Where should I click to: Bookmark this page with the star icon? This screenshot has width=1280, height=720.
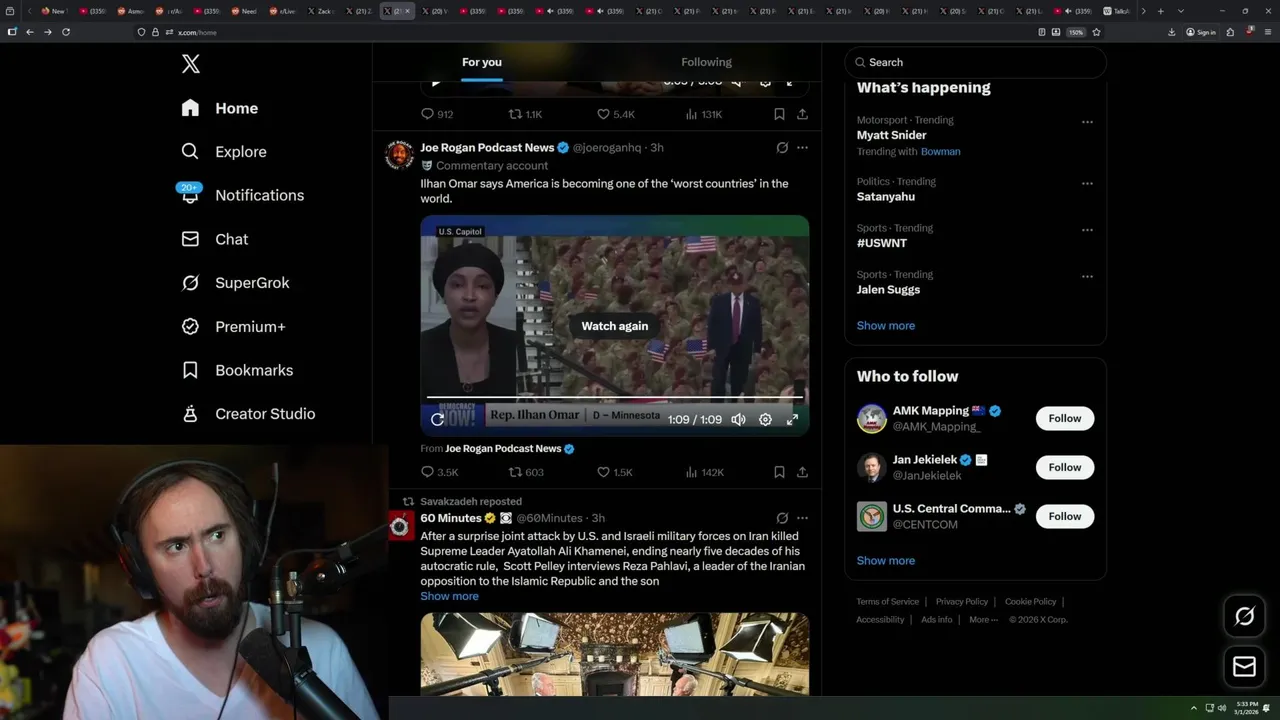[1096, 32]
